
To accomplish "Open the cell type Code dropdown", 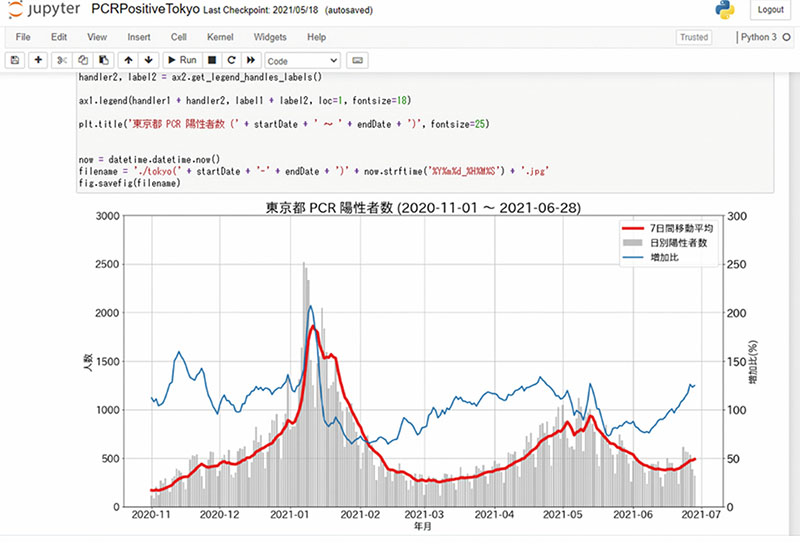I will pyautogui.click(x=302, y=61).
